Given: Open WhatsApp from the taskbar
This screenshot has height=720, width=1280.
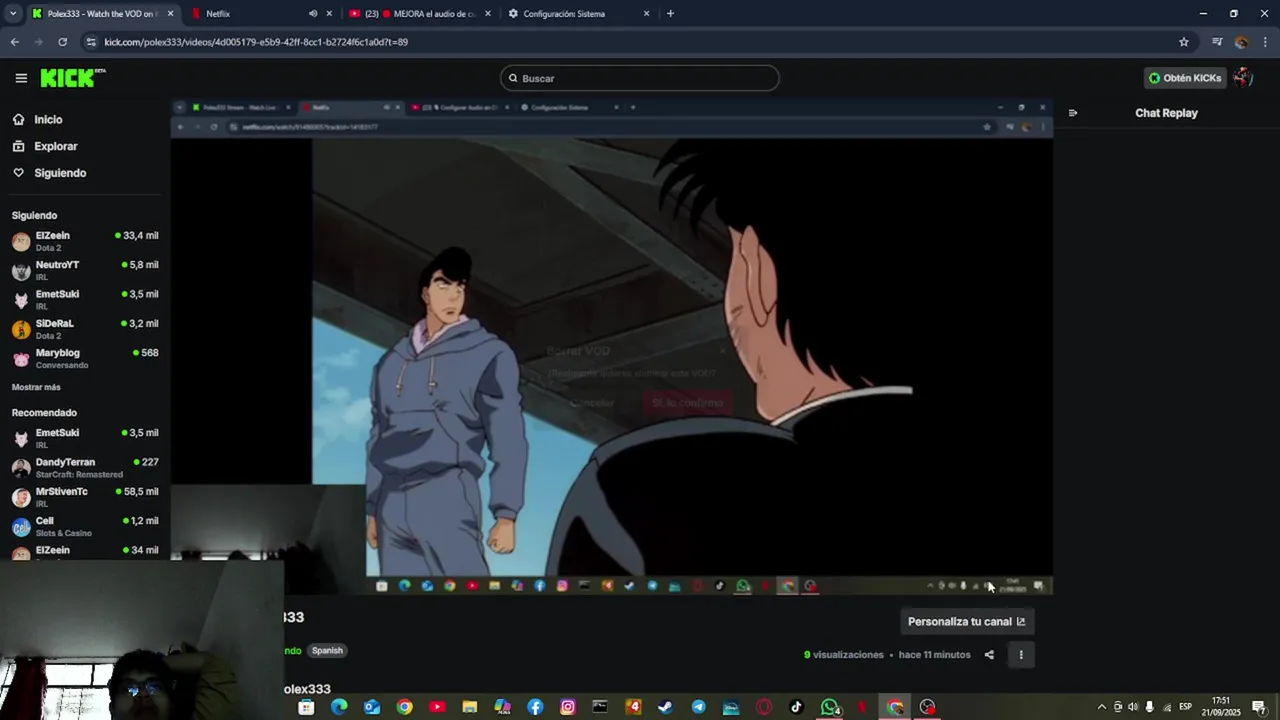Looking at the screenshot, I should (x=829, y=707).
